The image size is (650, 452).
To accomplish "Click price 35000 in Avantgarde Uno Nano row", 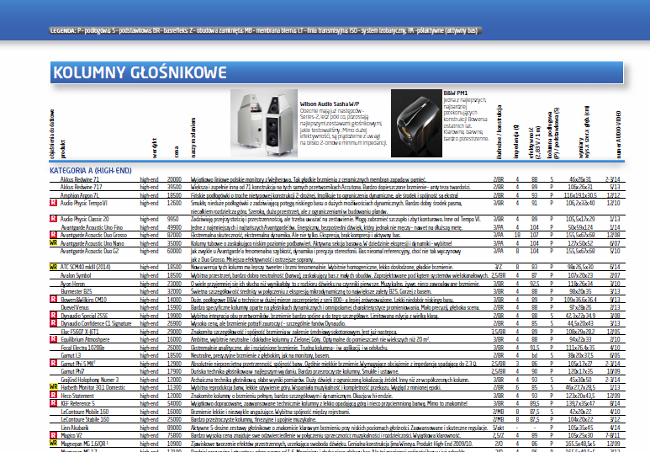I will click(x=175, y=243).
